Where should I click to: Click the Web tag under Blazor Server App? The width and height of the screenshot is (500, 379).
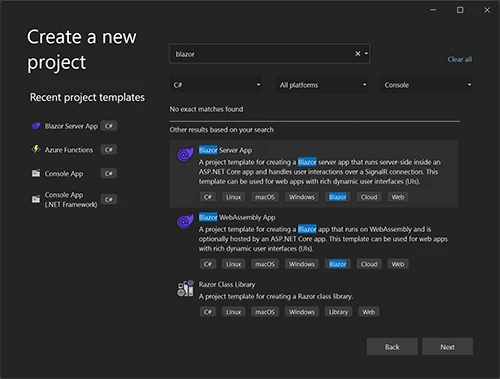pyautogui.click(x=398, y=197)
